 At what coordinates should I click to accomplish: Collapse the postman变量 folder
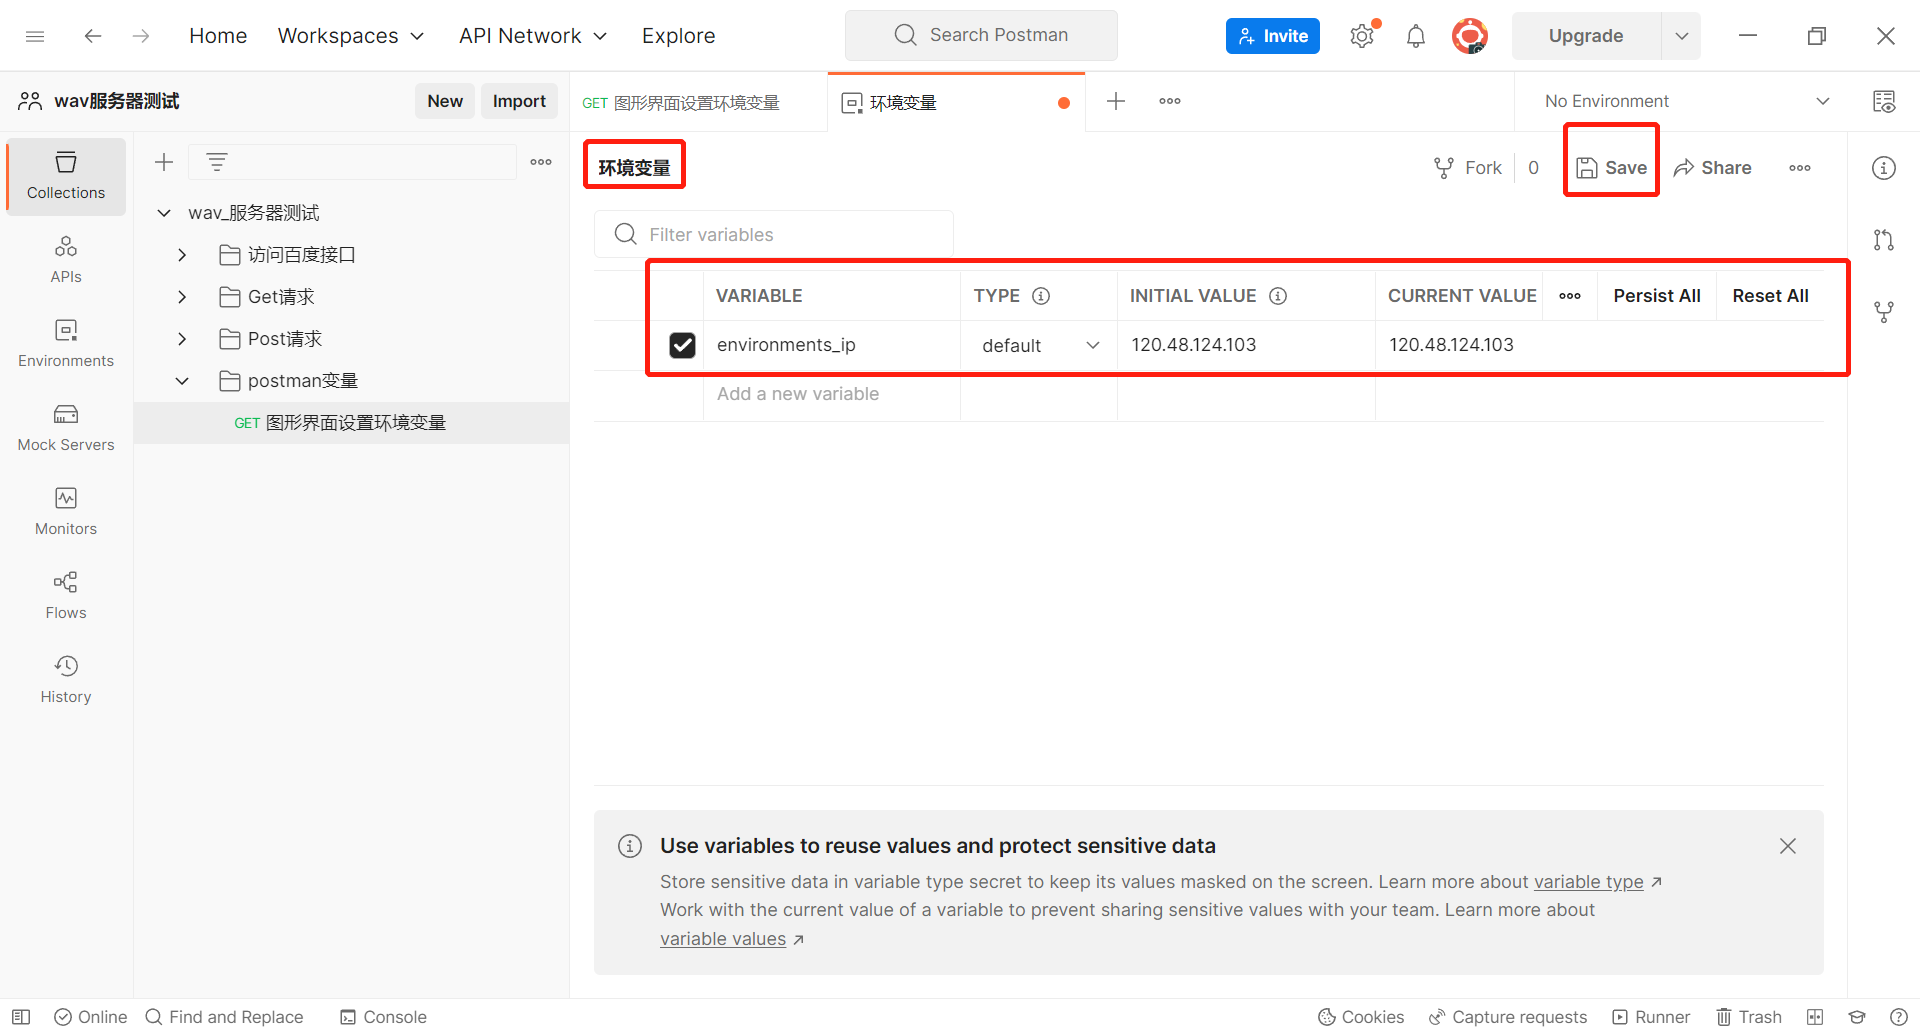(x=182, y=381)
